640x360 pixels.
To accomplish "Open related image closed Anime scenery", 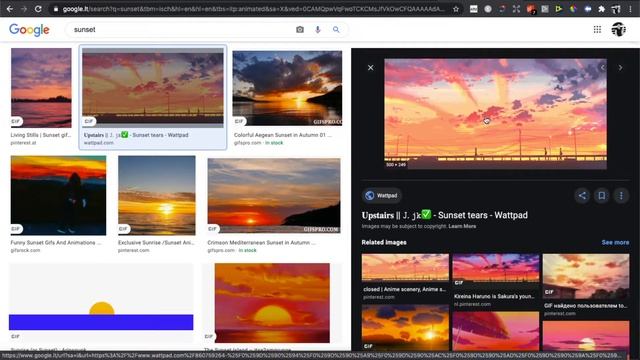I will coord(405,268).
